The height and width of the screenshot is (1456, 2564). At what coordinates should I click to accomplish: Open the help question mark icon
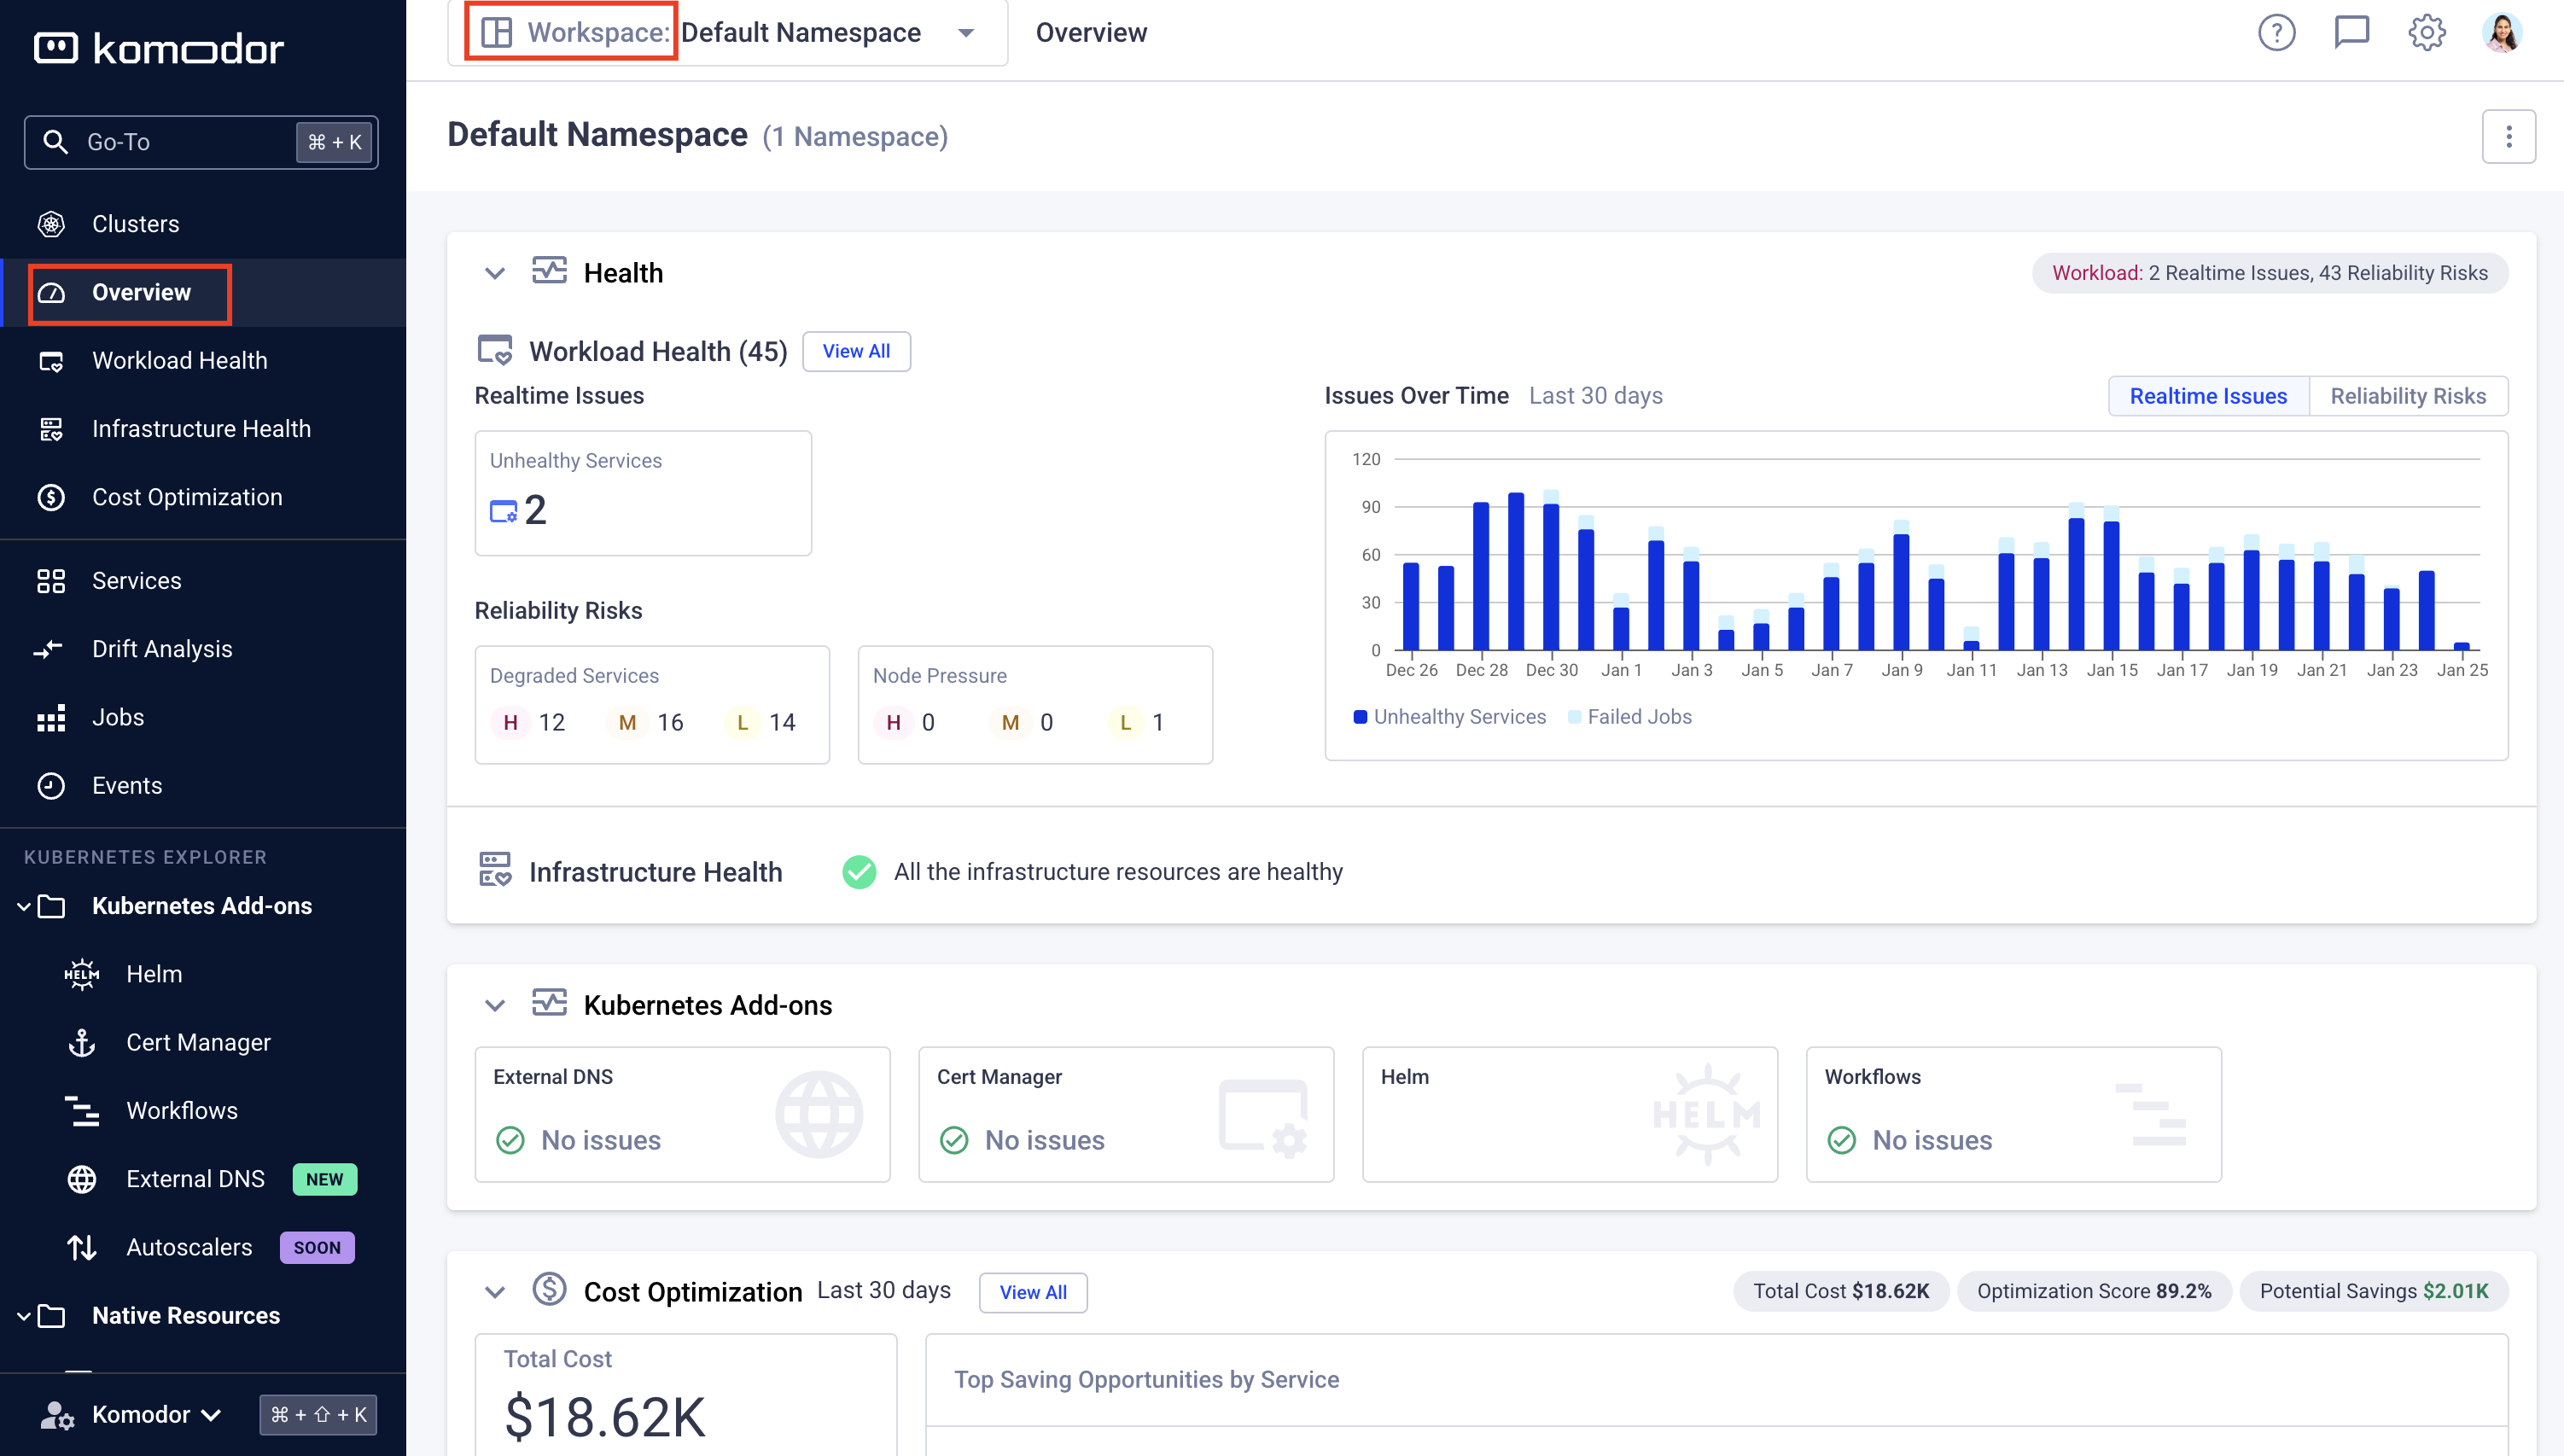point(2276,33)
